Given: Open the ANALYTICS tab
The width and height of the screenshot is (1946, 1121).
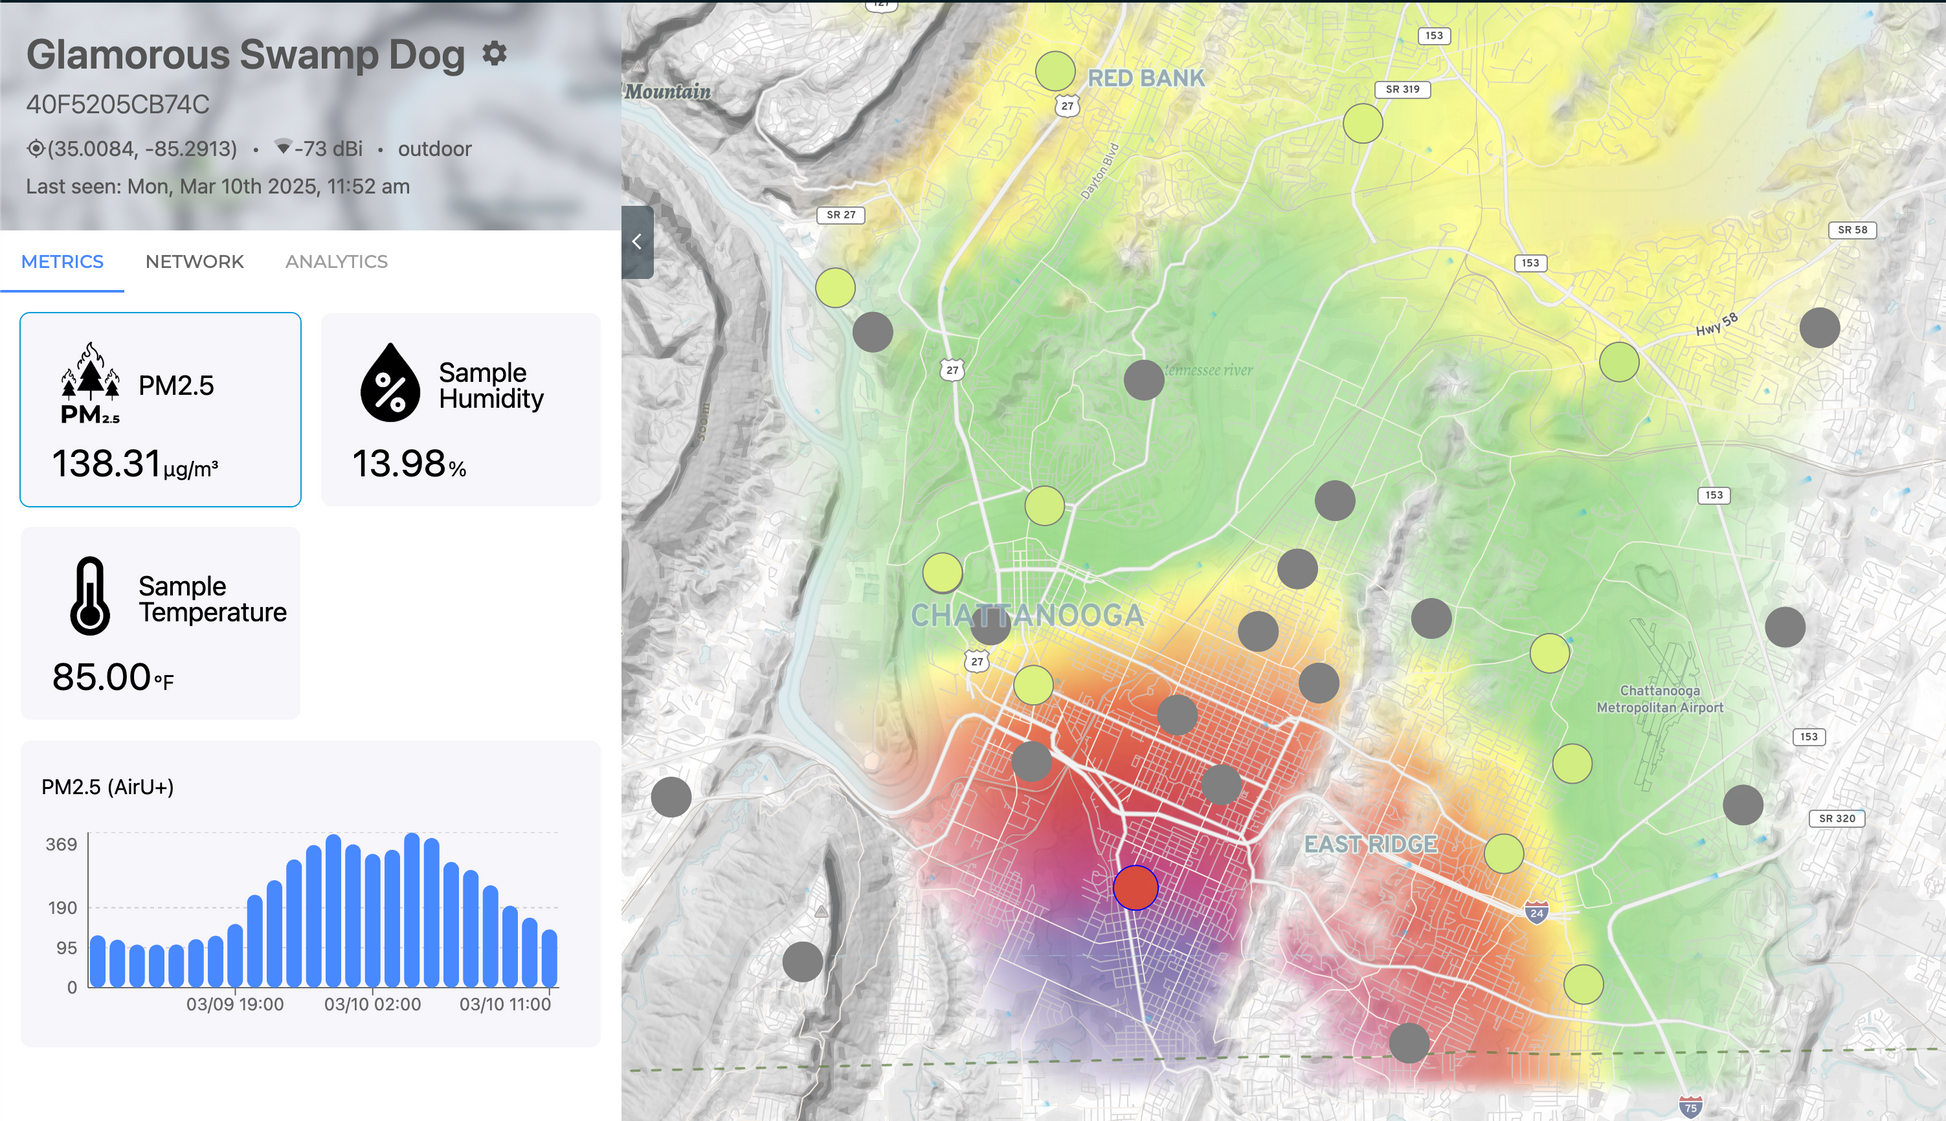Looking at the screenshot, I should tap(336, 261).
